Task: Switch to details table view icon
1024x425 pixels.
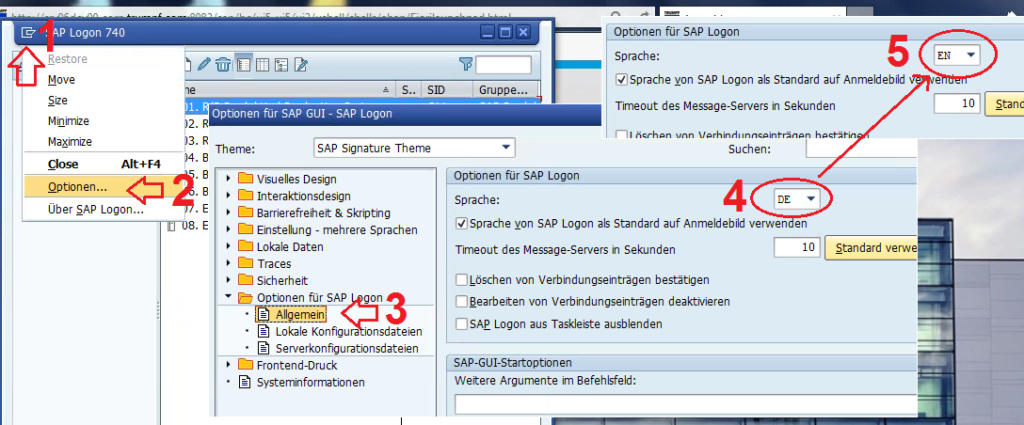Action: (x=263, y=64)
